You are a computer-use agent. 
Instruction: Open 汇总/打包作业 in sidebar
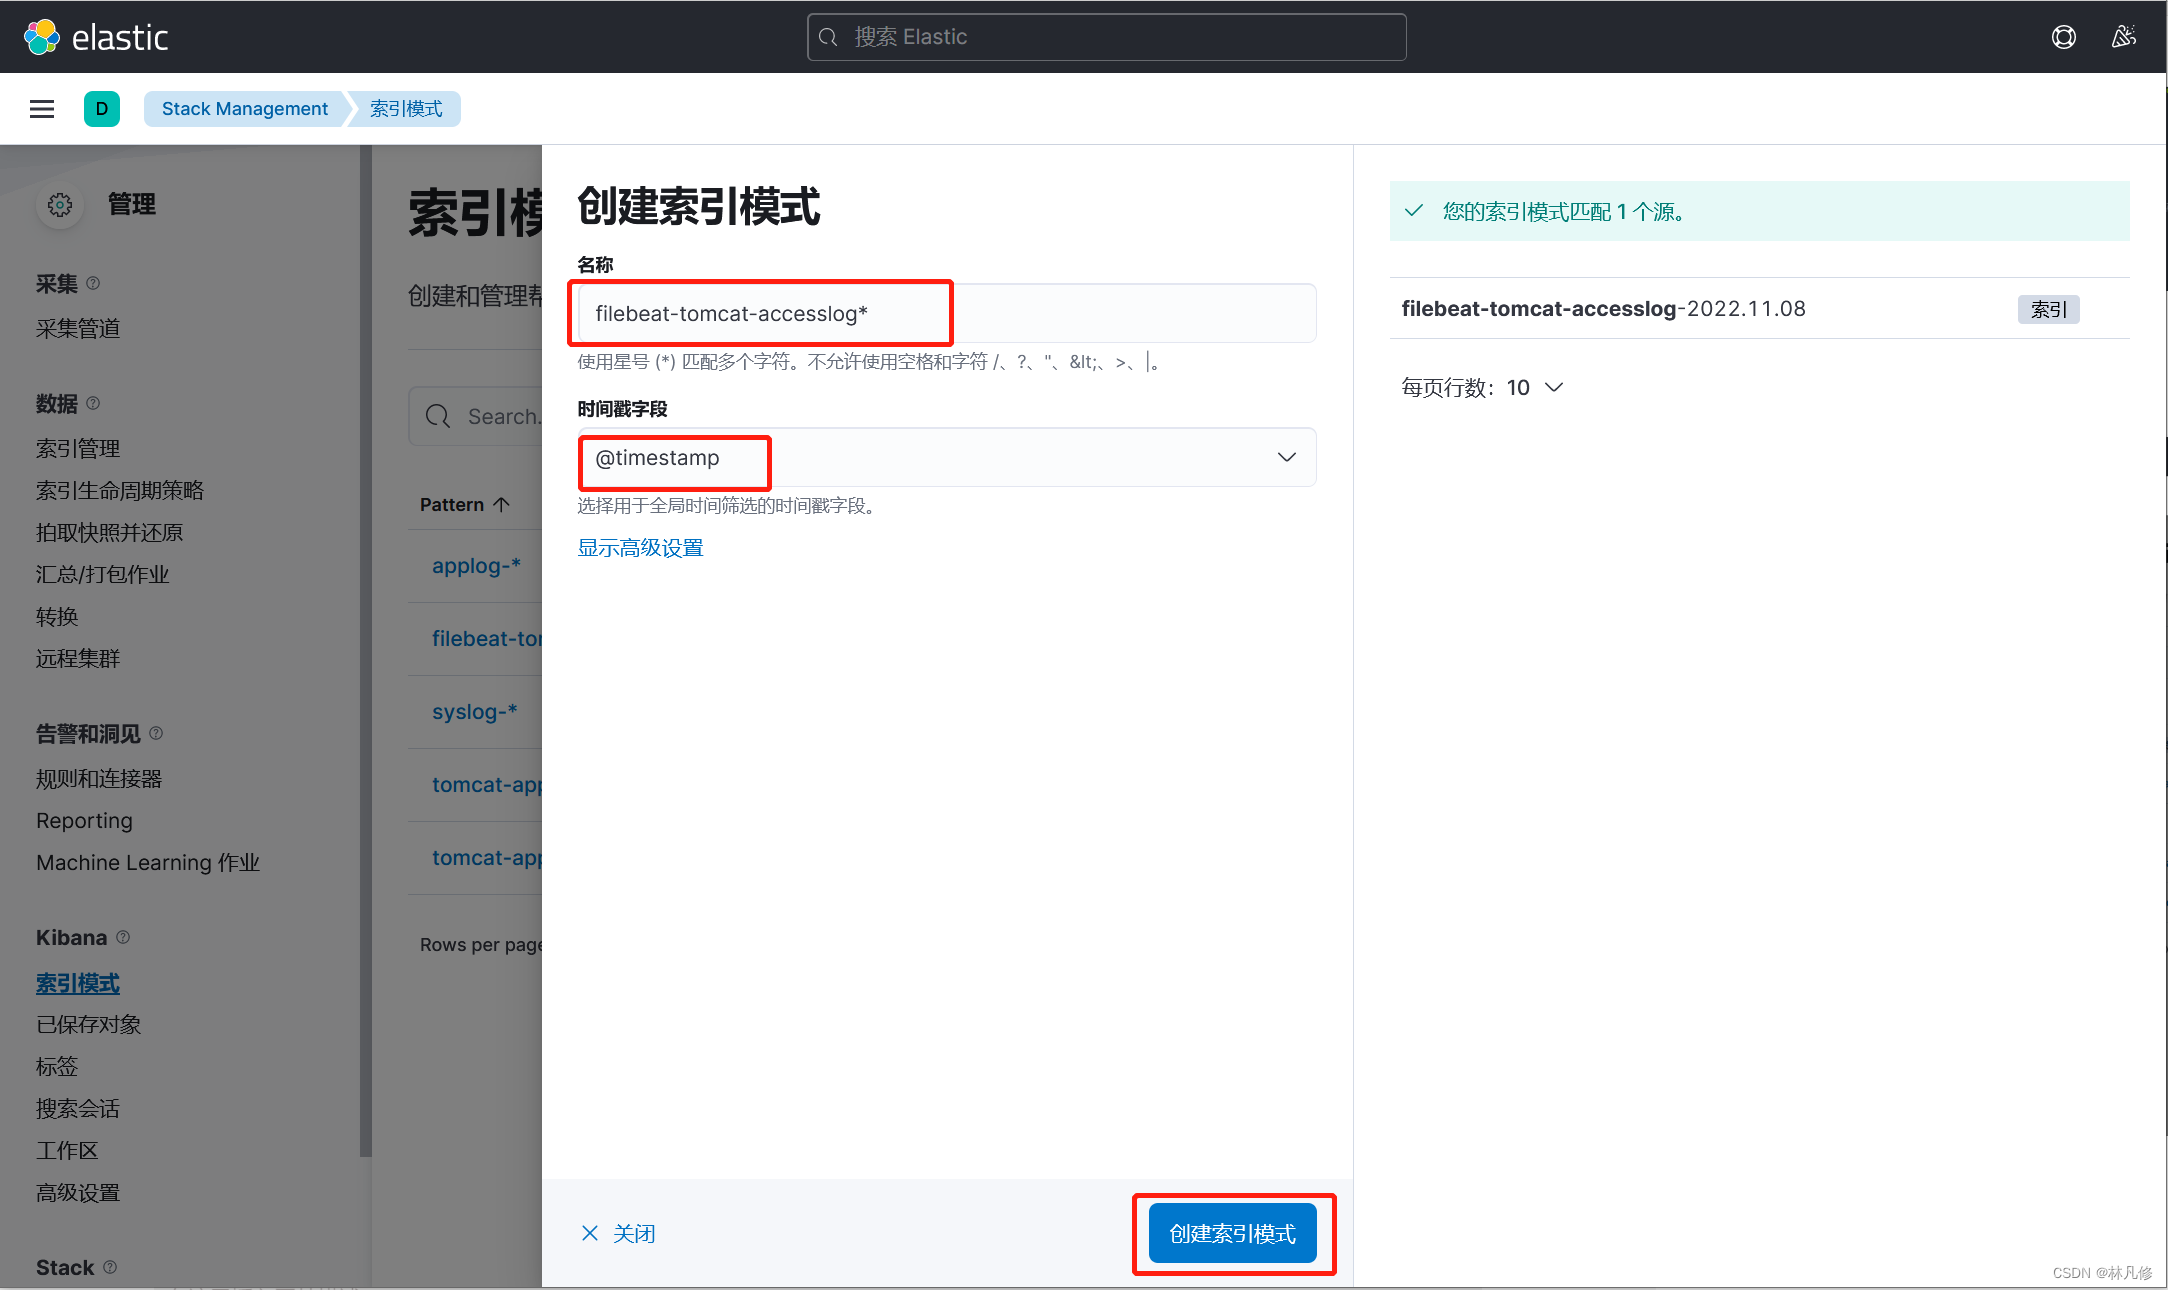point(103,574)
